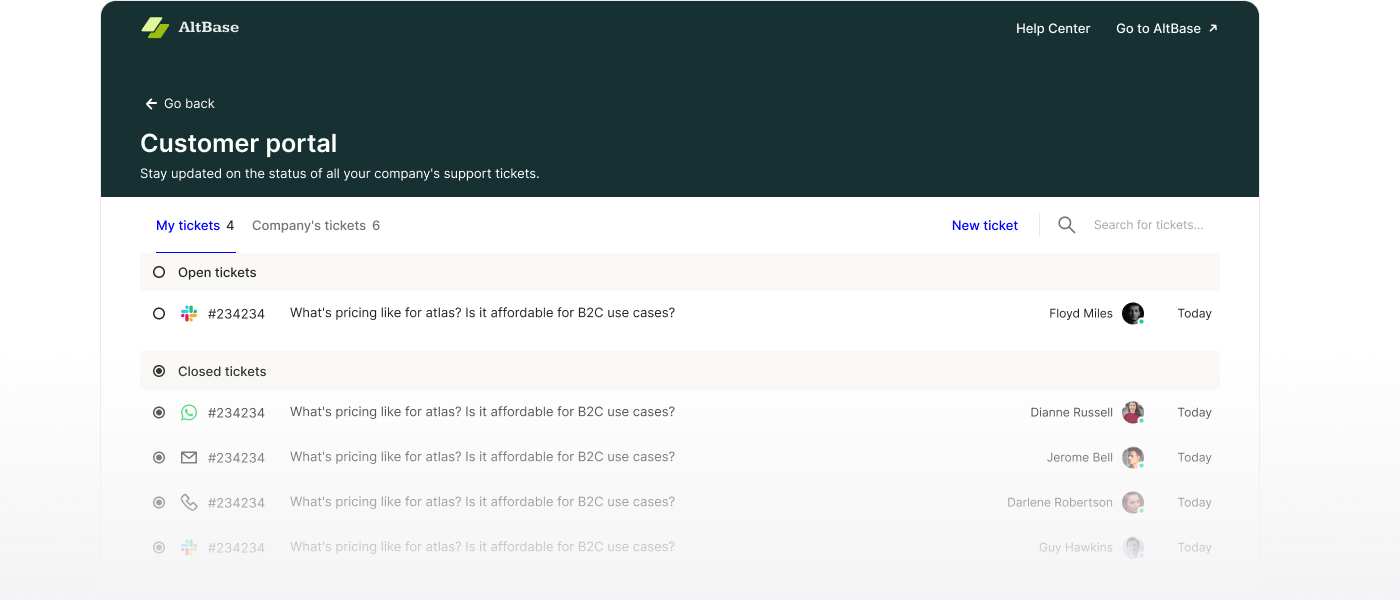Click Guy Hawkins' avatar
The width and height of the screenshot is (1400, 600).
[1133, 547]
